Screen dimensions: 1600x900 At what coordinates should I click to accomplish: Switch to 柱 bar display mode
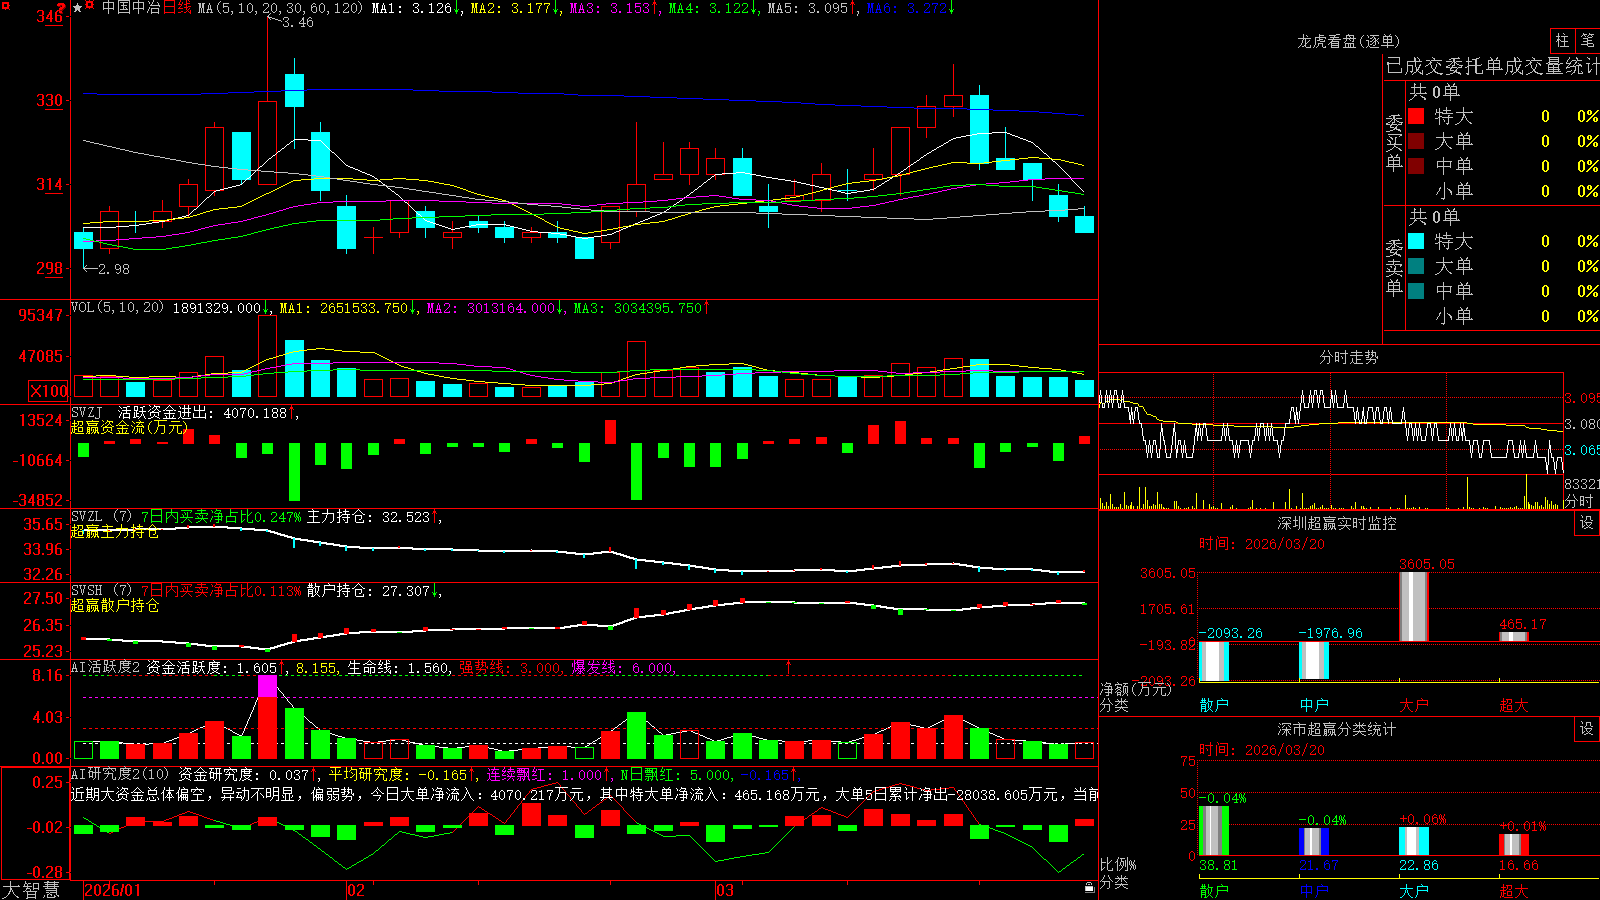[x=1562, y=40]
